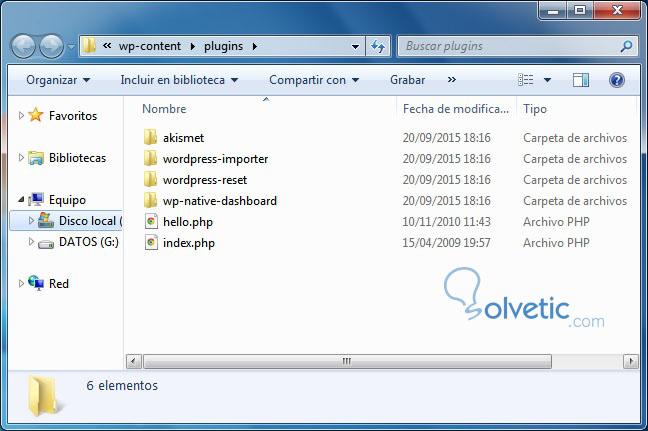Viewport: 648px width, 431px height.
Task: Select the akismet folder name
Action: 183,138
